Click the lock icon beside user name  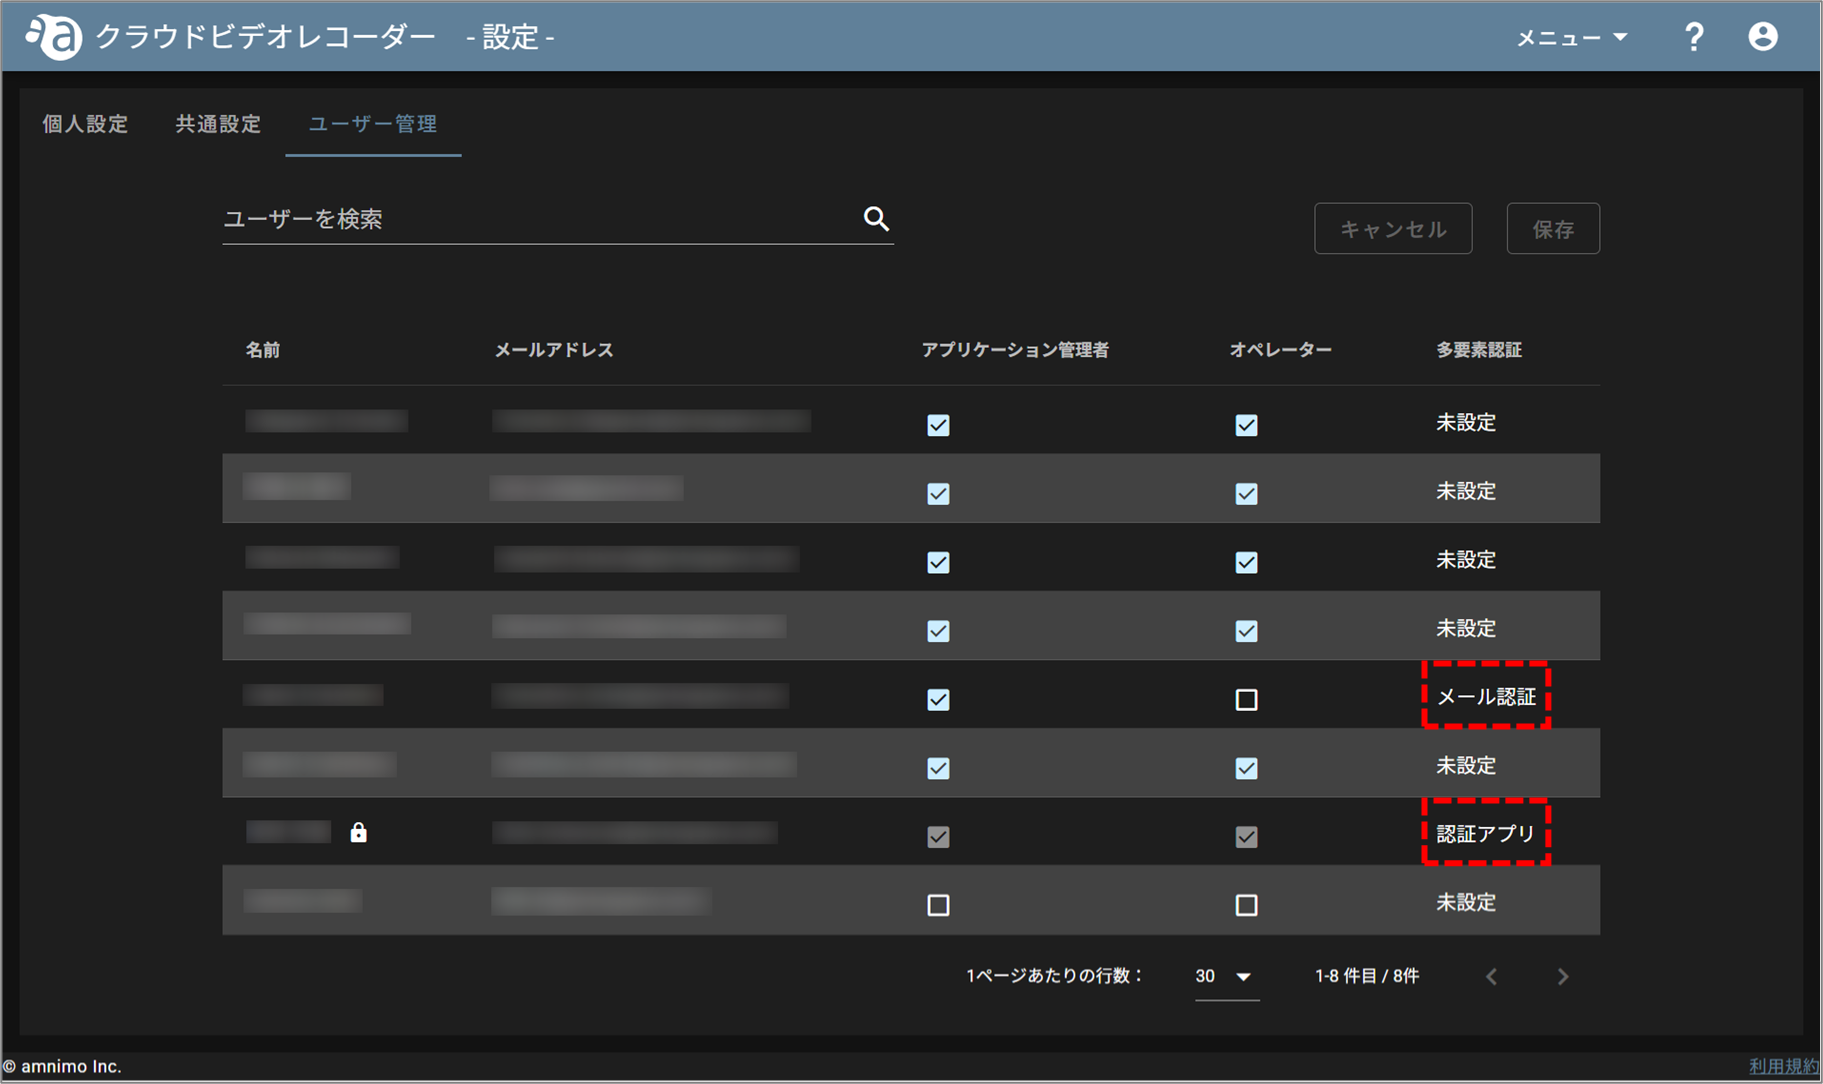pos(358,832)
